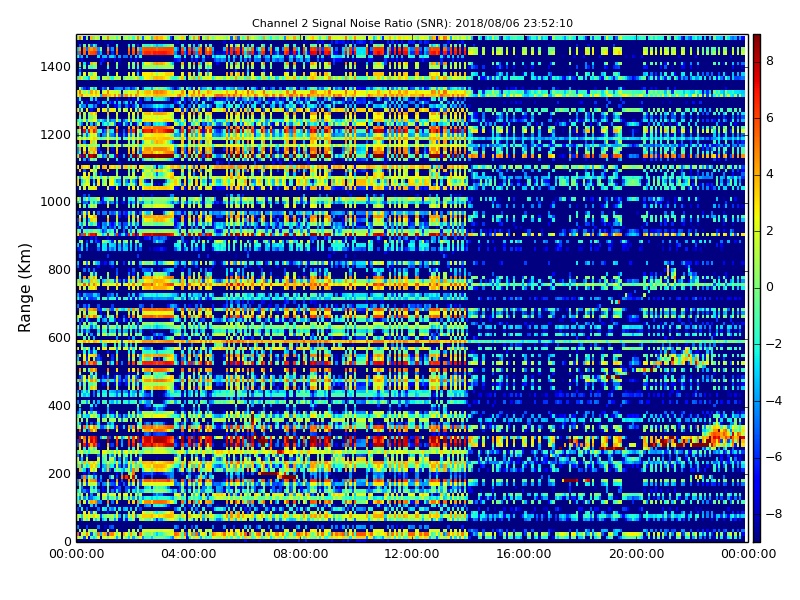Select the 200 range tick label
Screen dimensions: 800x600
(59, 473)
